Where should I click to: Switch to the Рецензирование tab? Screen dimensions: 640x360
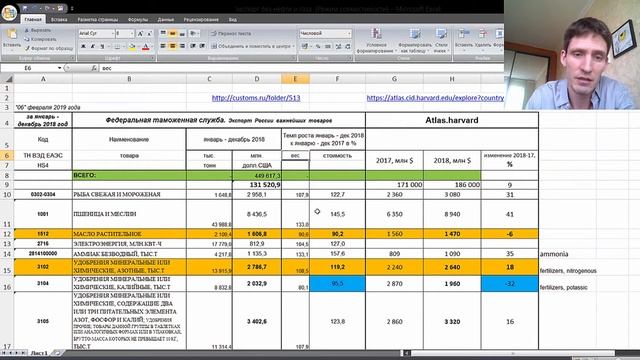coord(201,19)
